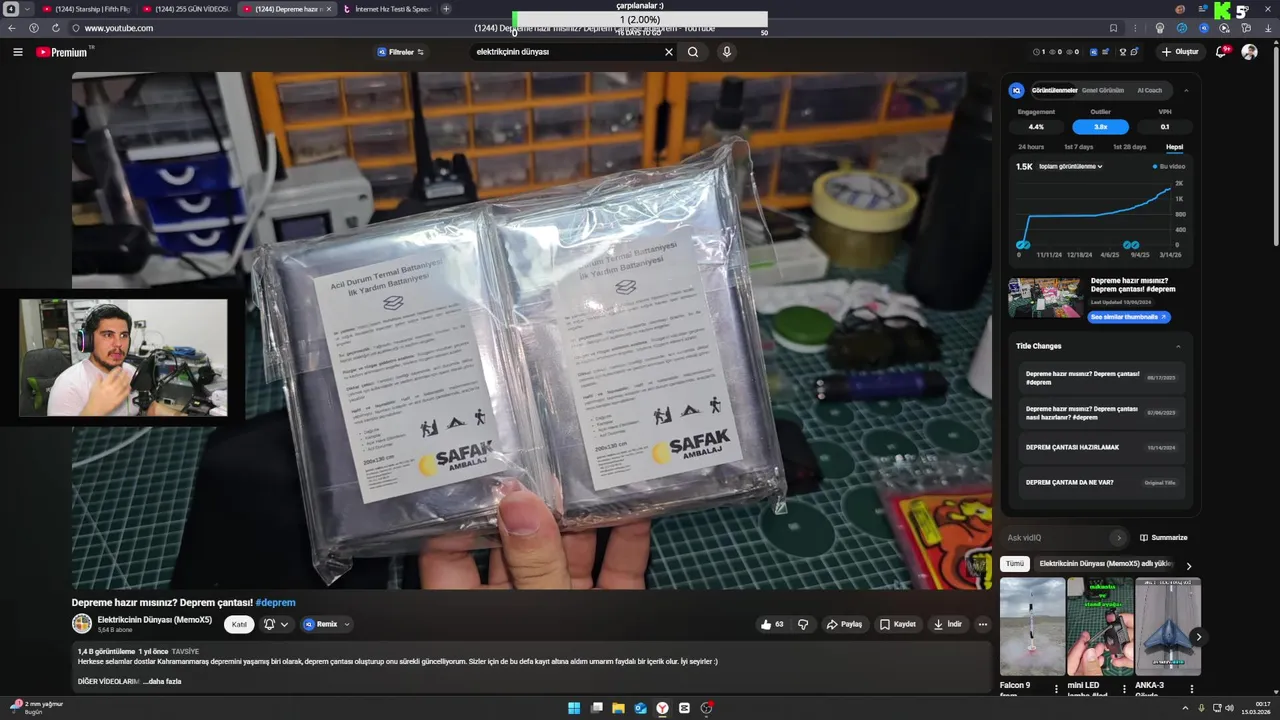Click 'DEPREM ÇANTAM DA NE VAR?' original title
1280x720 pixels.
[1100, 482]
